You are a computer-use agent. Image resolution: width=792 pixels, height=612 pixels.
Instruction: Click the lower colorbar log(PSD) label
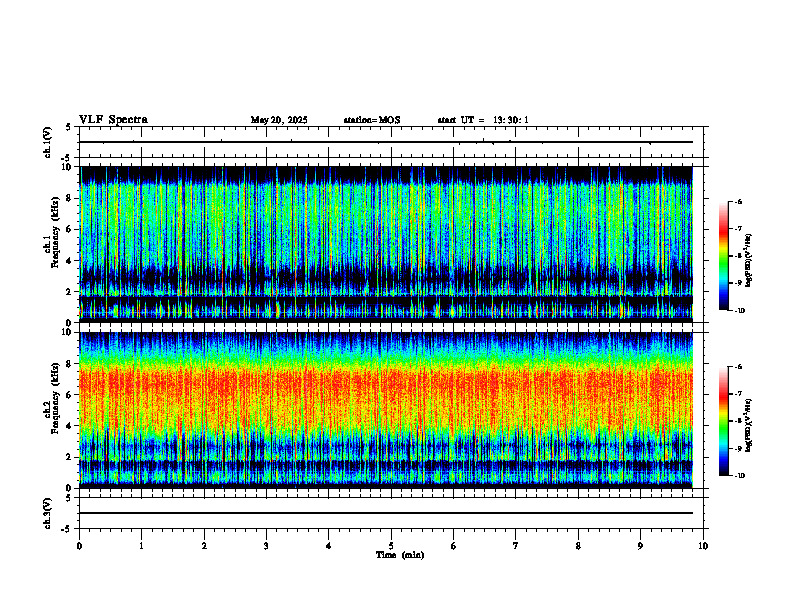749,426
